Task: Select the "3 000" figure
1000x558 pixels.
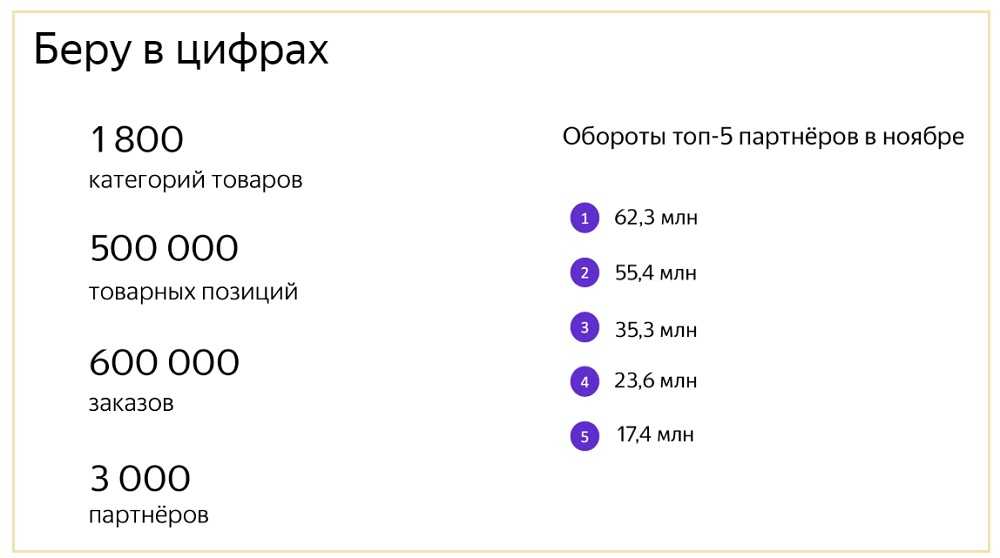Action: coord(140,479)
